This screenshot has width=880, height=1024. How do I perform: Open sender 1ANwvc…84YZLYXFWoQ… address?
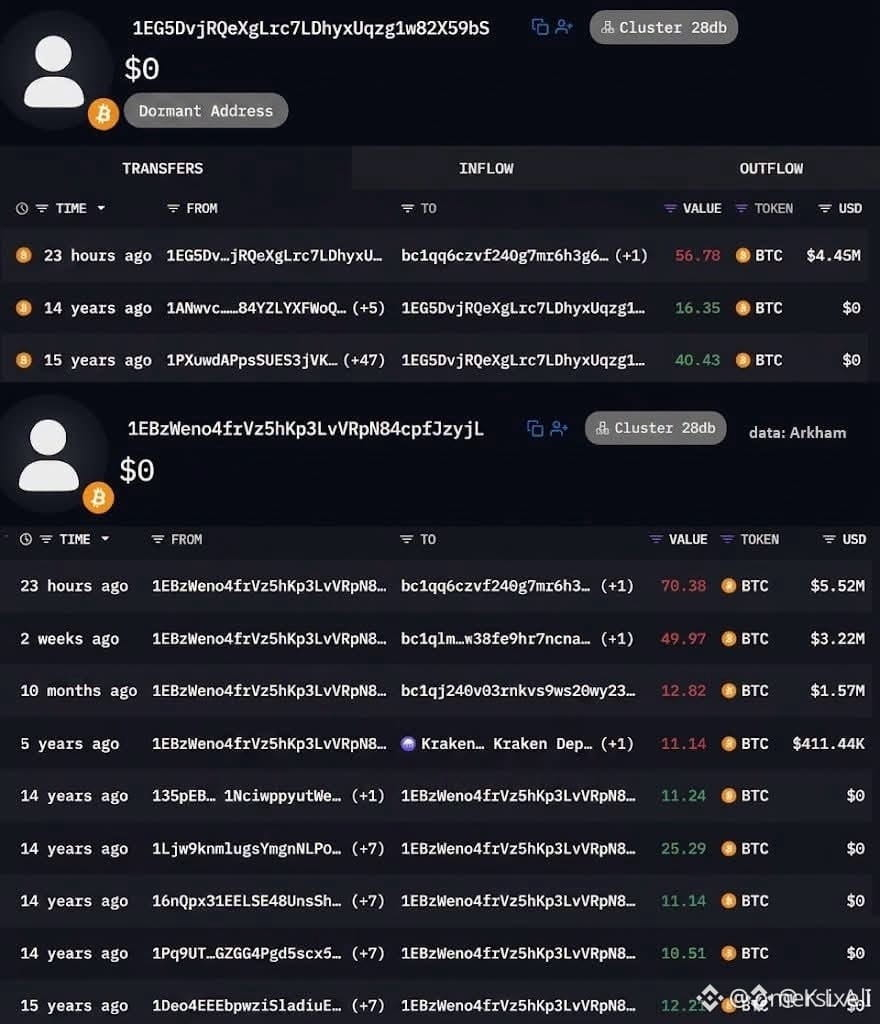(x=257, y=308)
